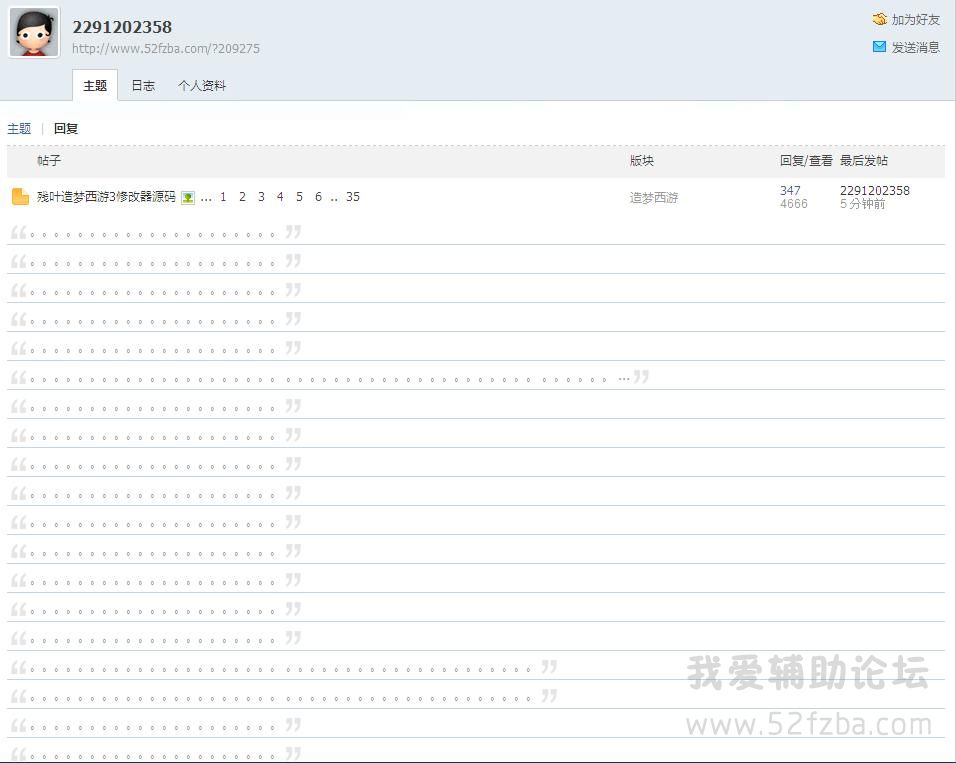The height and width of the screenshot is (763, 956).
Task: Go to thread page 1
Action: (223, 196)
